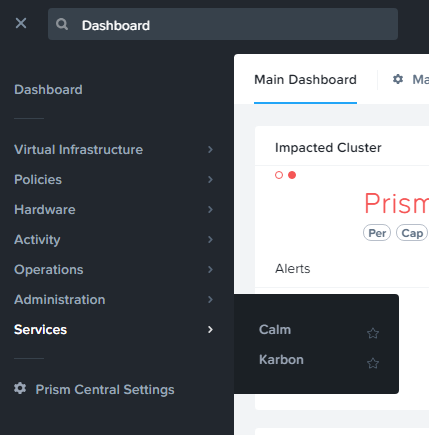Expand the Activity submenu chevron
The width and height of the screenshot is (429, 435).
pos(210,240)
